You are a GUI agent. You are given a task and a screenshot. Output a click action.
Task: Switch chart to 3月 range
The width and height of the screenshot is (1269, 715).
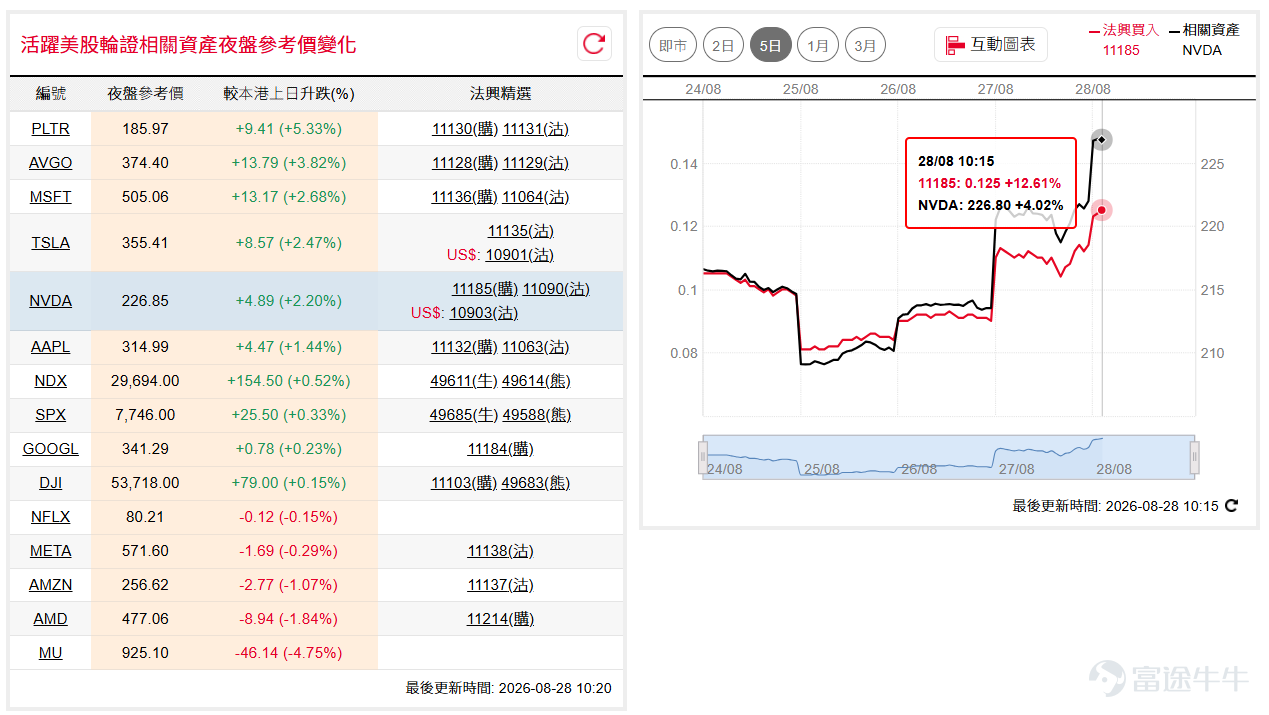866,45
